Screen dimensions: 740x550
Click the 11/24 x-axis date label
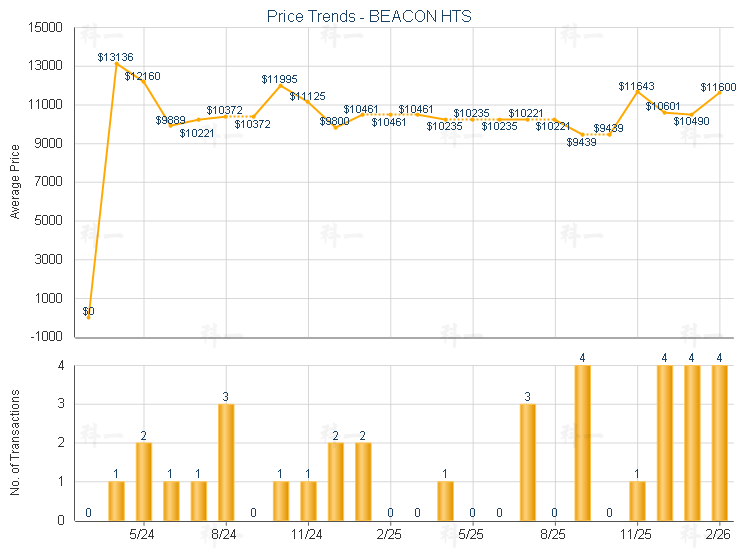pos(308,535)
